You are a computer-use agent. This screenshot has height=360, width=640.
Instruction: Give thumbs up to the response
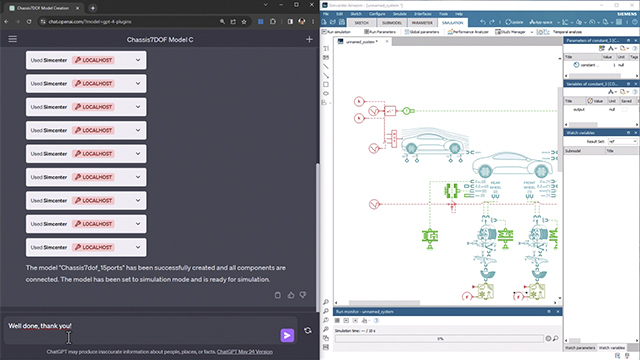[291, 295]
